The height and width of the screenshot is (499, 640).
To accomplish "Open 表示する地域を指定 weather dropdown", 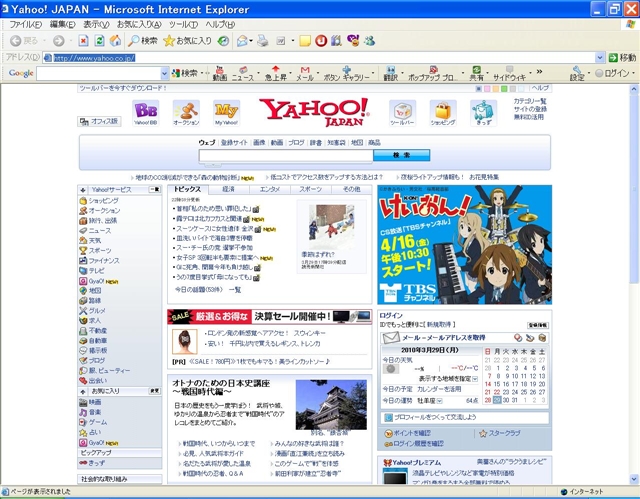I will pos(475,379).
